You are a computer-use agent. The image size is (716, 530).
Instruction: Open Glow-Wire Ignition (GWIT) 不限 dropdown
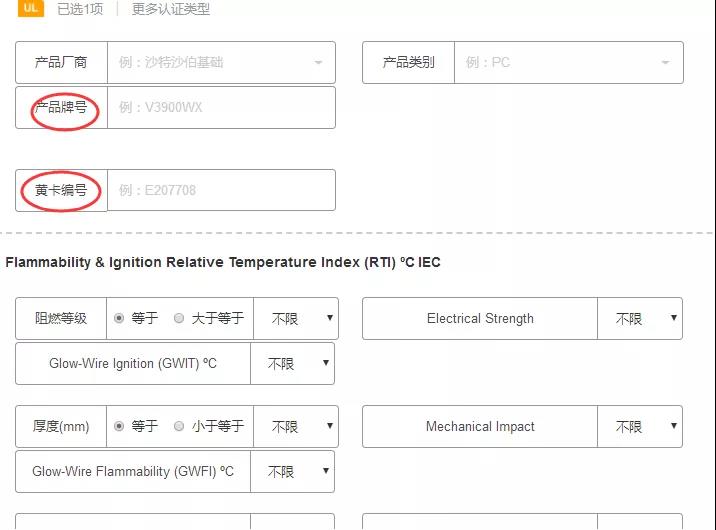[x=292, y=364]
